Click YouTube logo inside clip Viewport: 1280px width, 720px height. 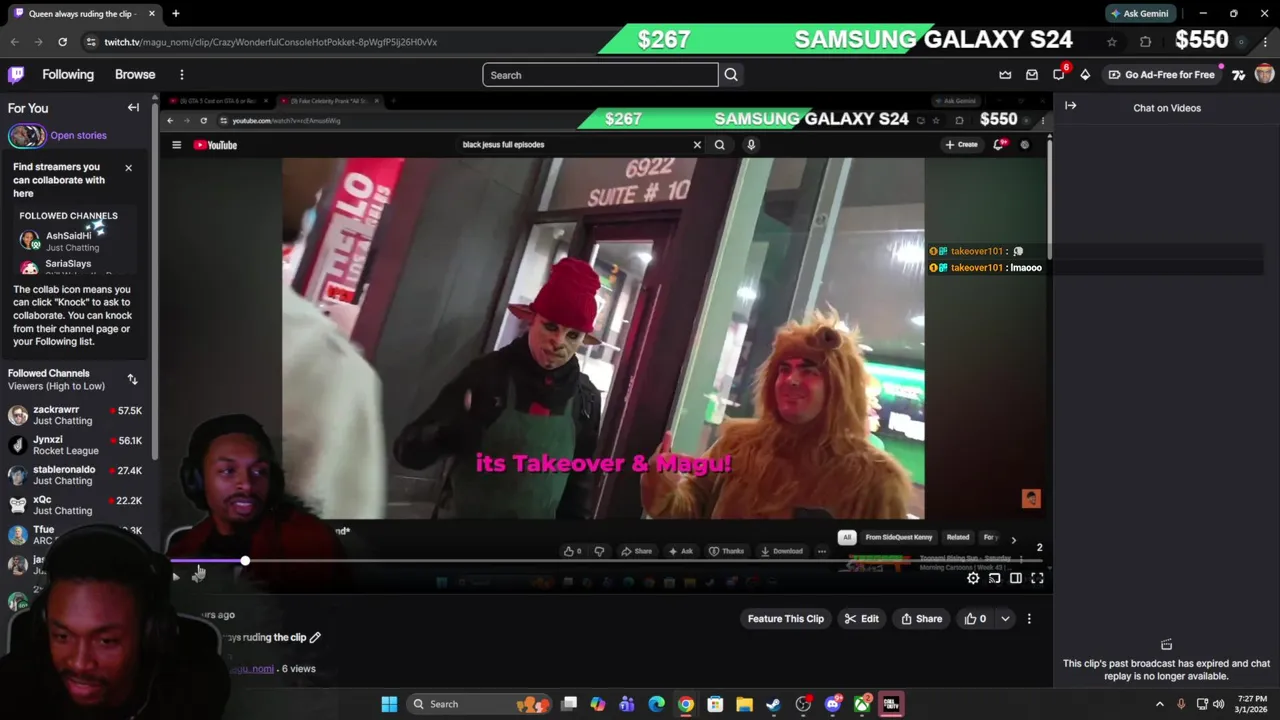click(215, 145)
